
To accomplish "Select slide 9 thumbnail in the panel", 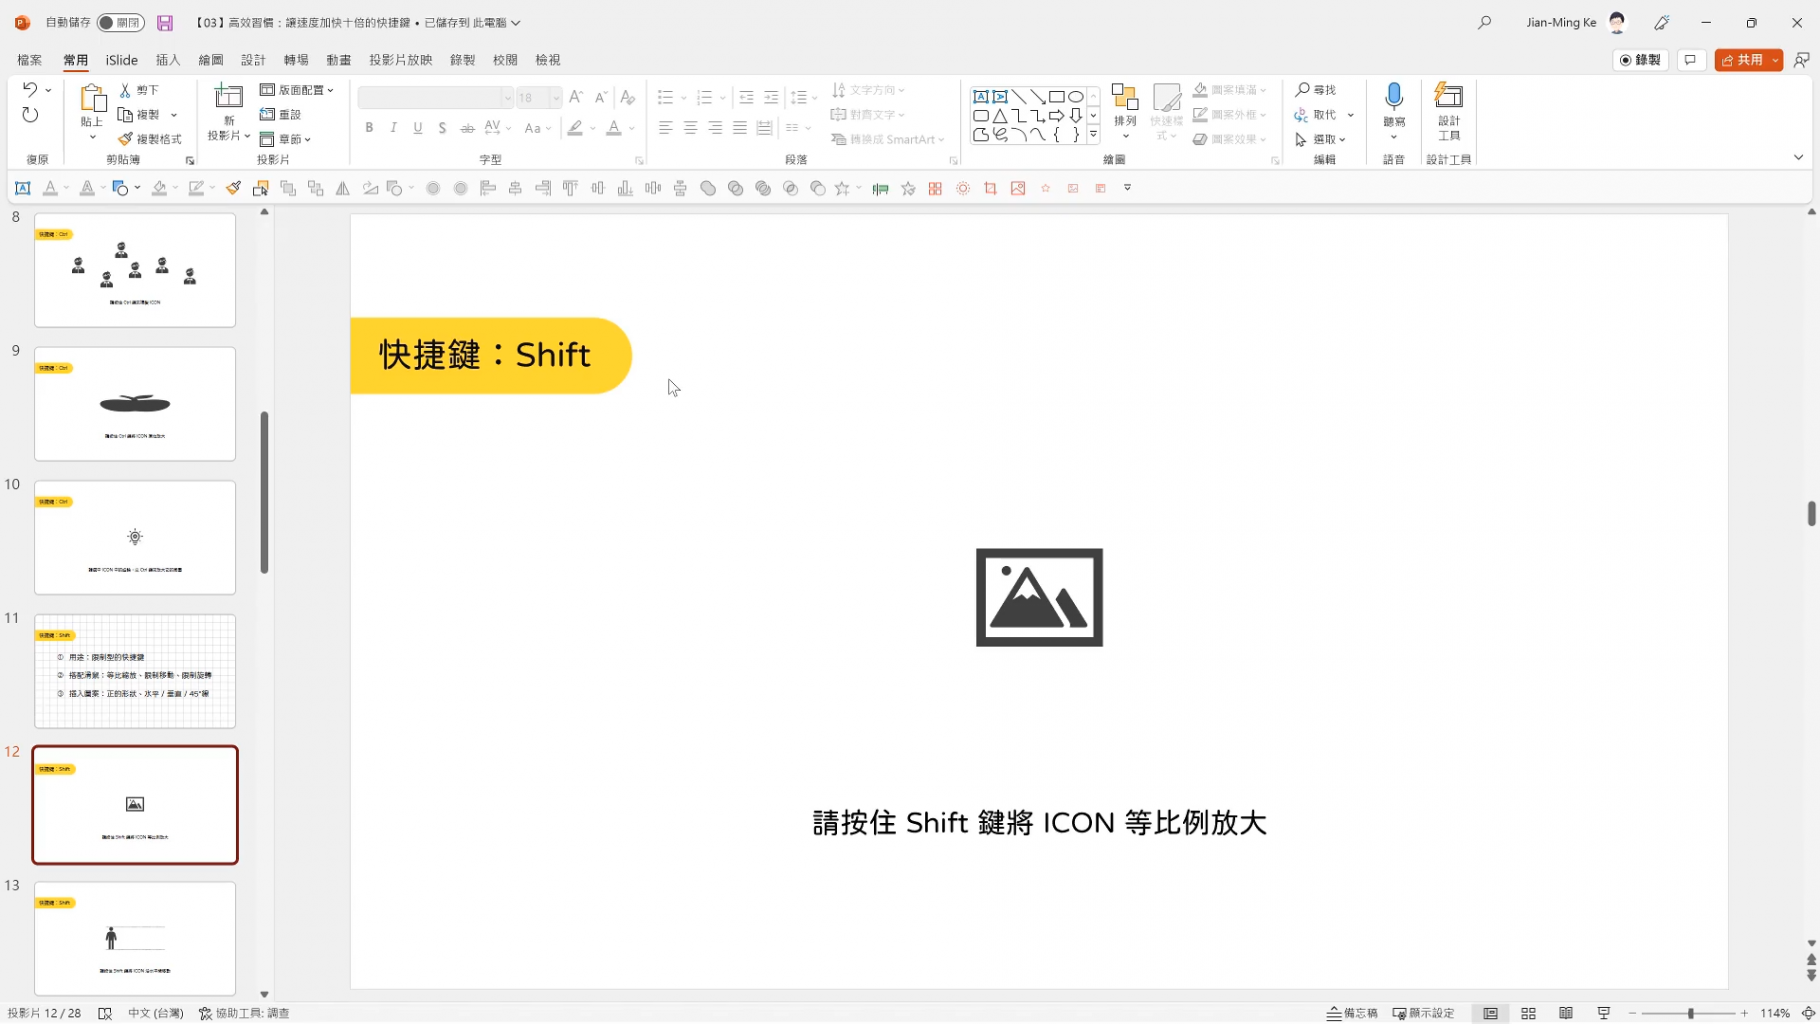I will click(134, 403).
